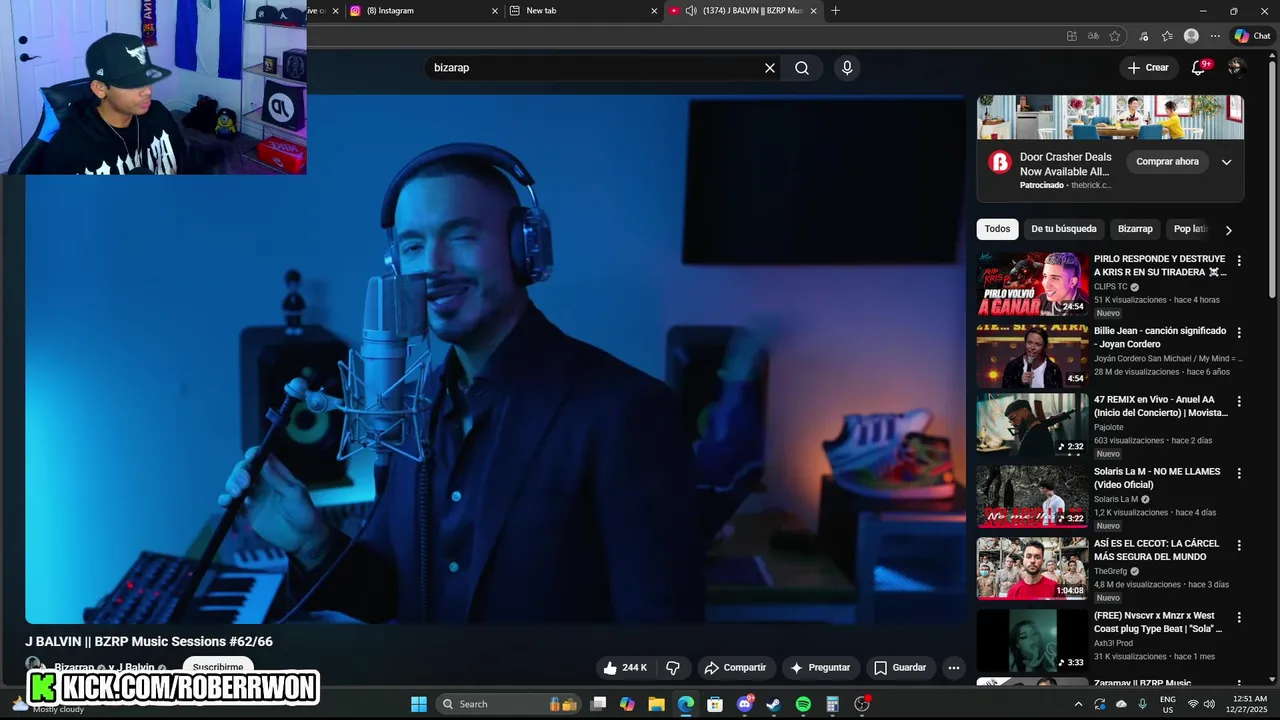
Task: Close the New tab browser tab
Action: 654,11
